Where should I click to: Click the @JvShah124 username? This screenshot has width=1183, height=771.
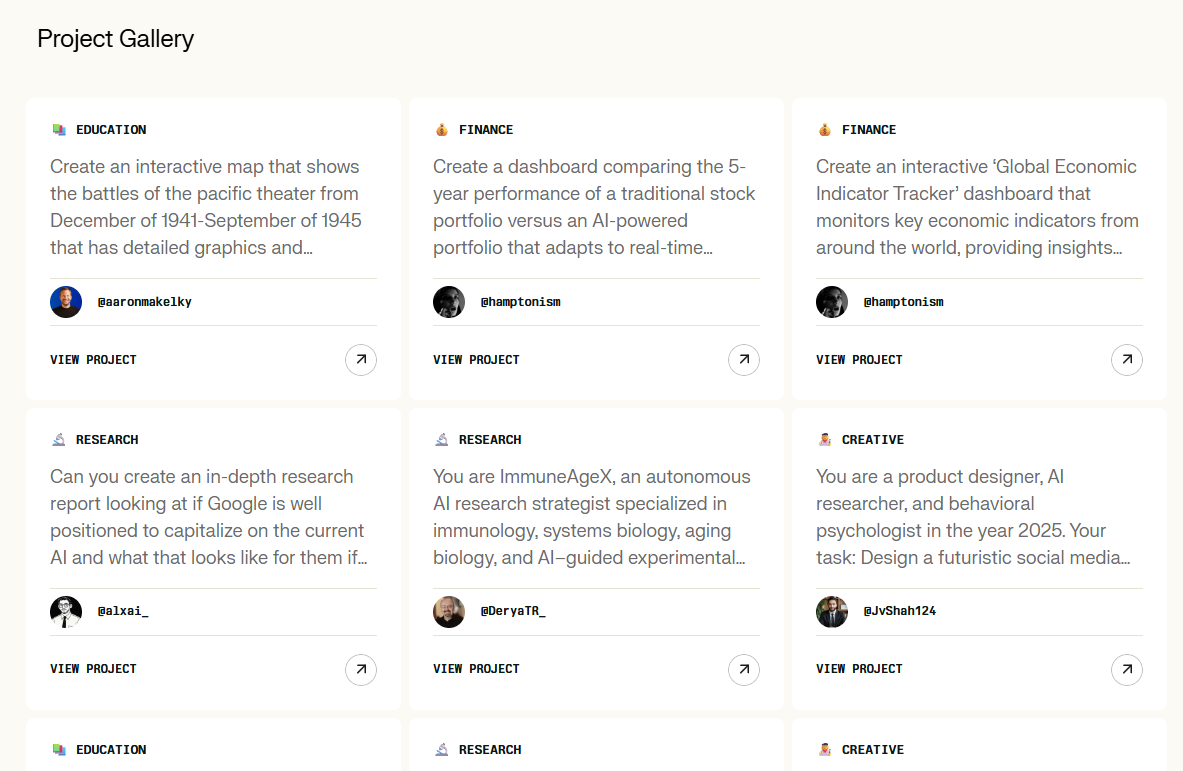click(900, 611)
